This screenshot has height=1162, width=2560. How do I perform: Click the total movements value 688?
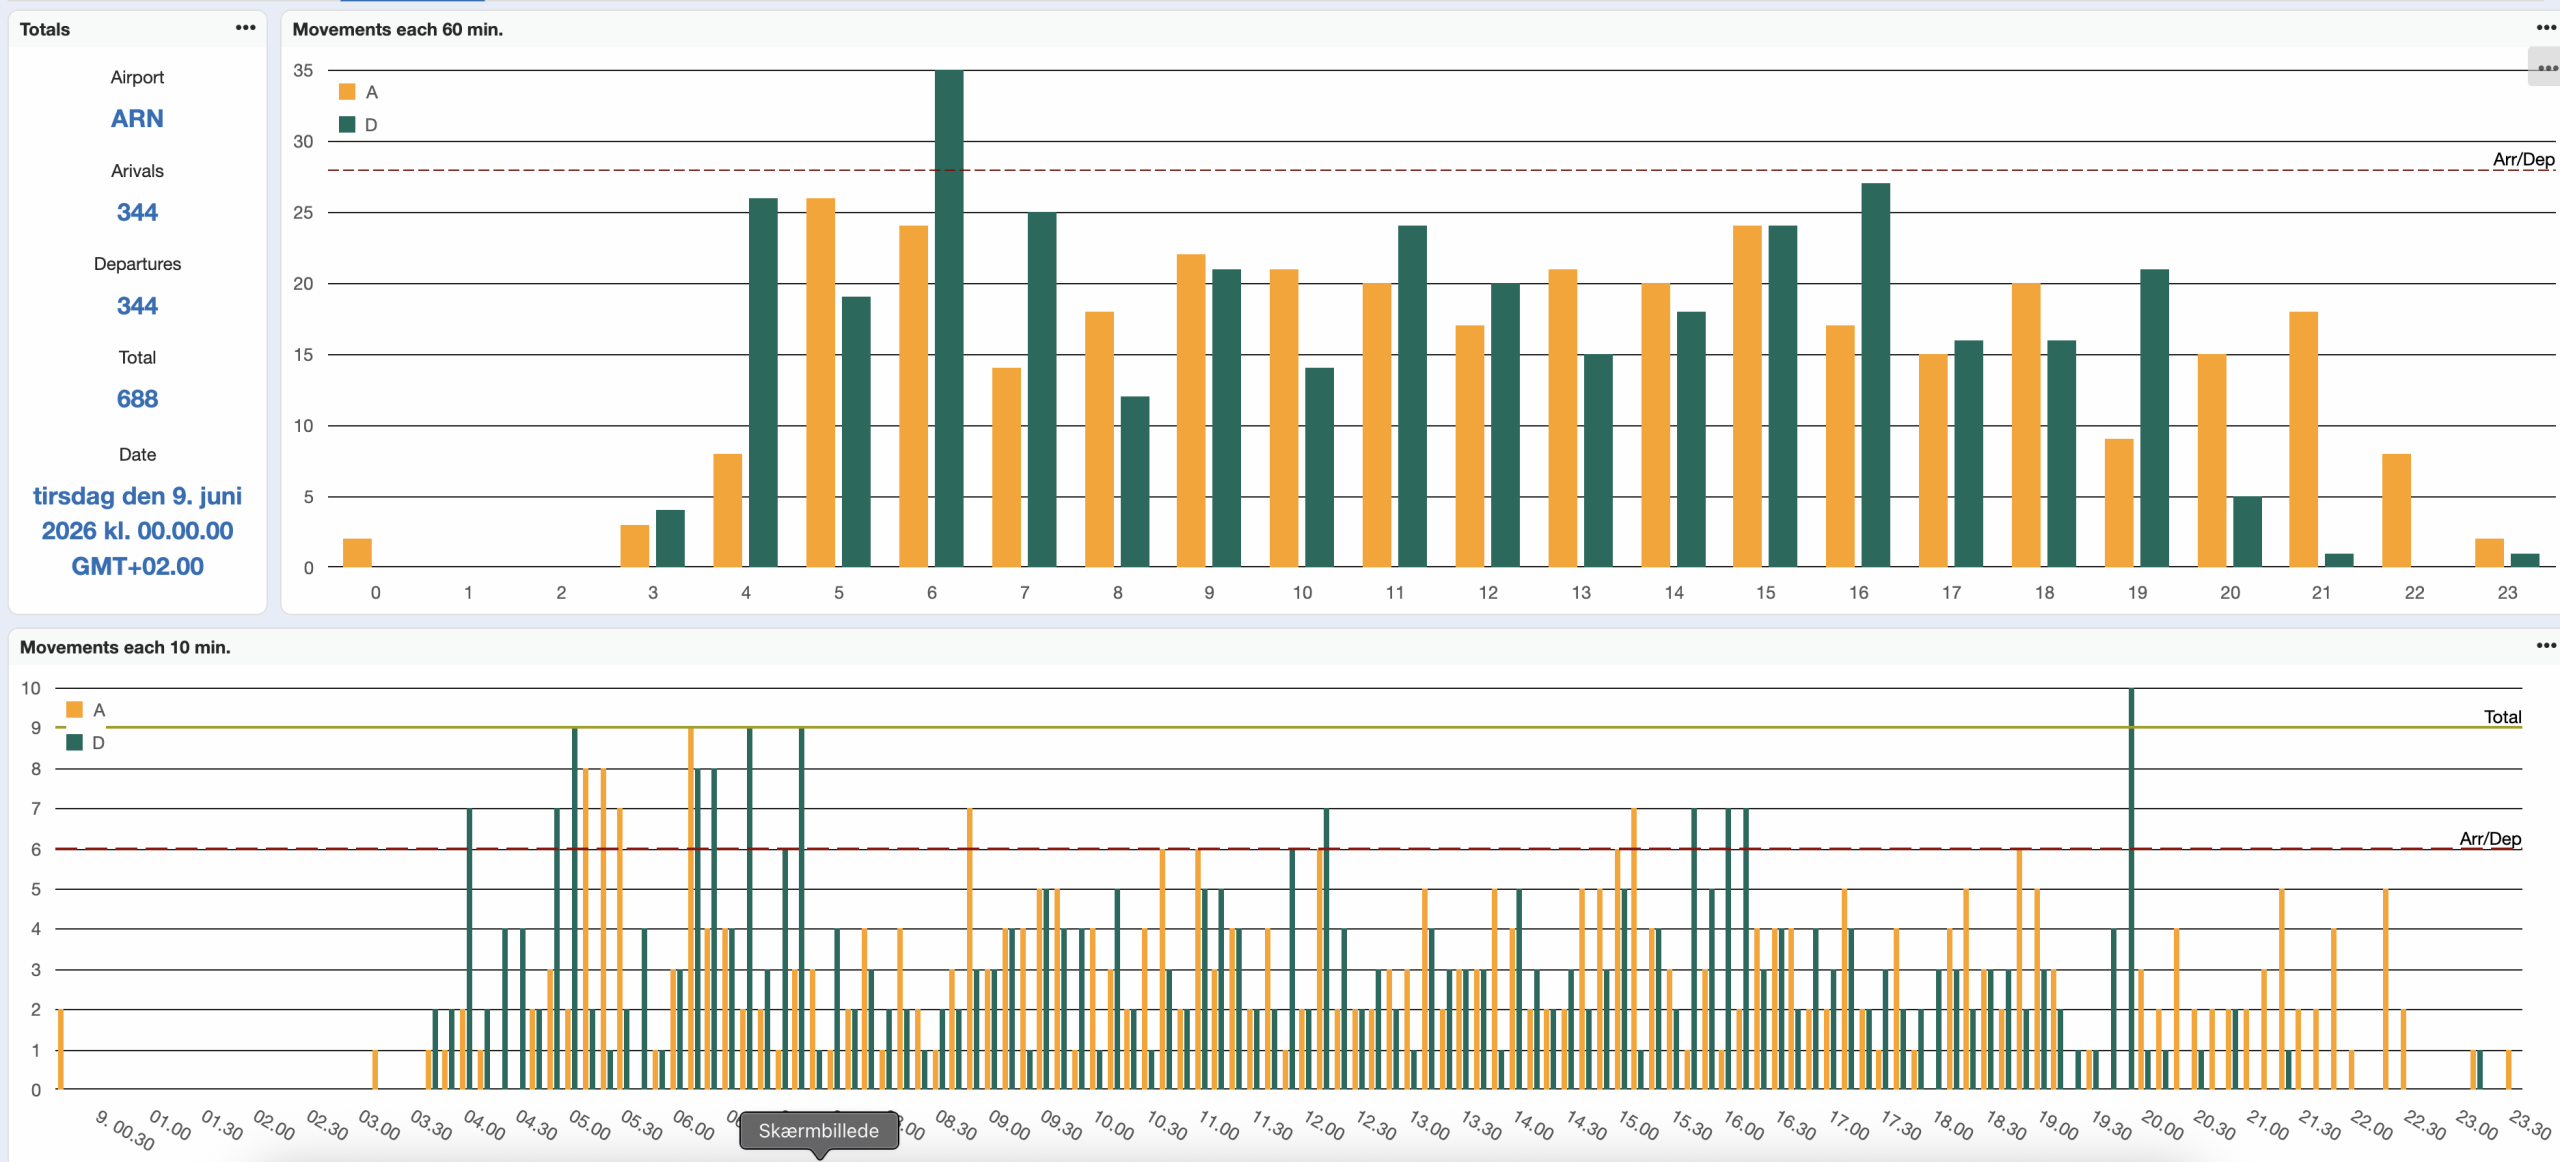point(137,399)
